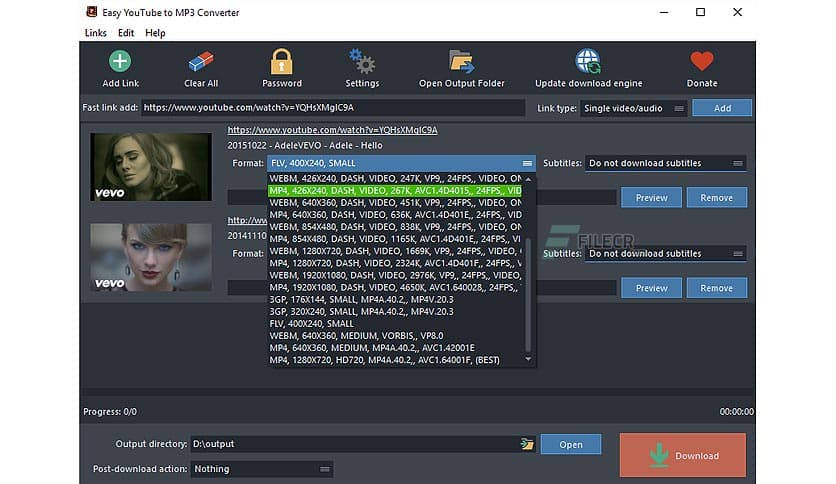Click the second vevo thumbnail

[x=151, y=257]
